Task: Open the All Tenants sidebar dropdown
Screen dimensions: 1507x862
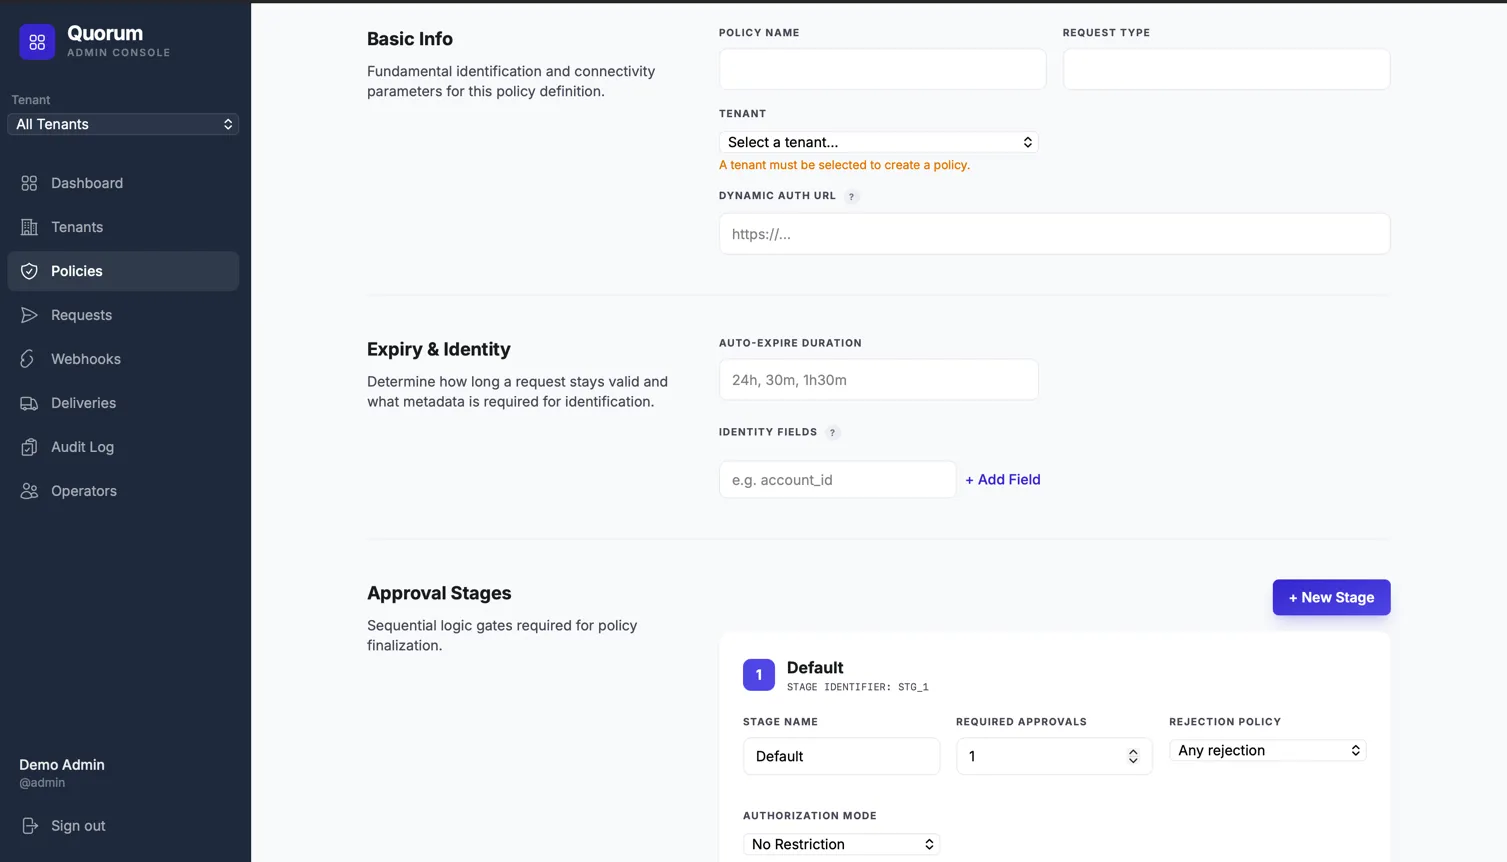Action: tap(123, 124)
